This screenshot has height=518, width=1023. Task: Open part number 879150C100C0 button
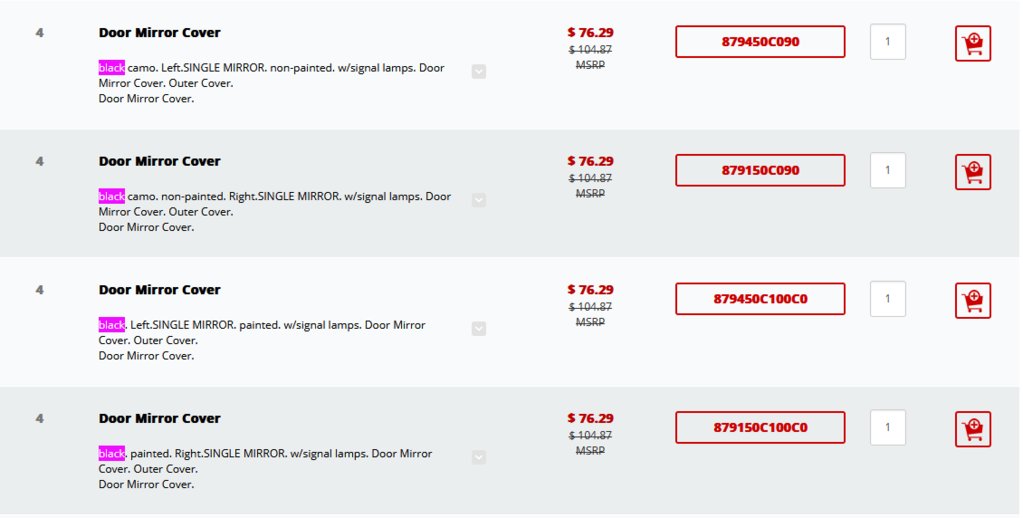760,427
